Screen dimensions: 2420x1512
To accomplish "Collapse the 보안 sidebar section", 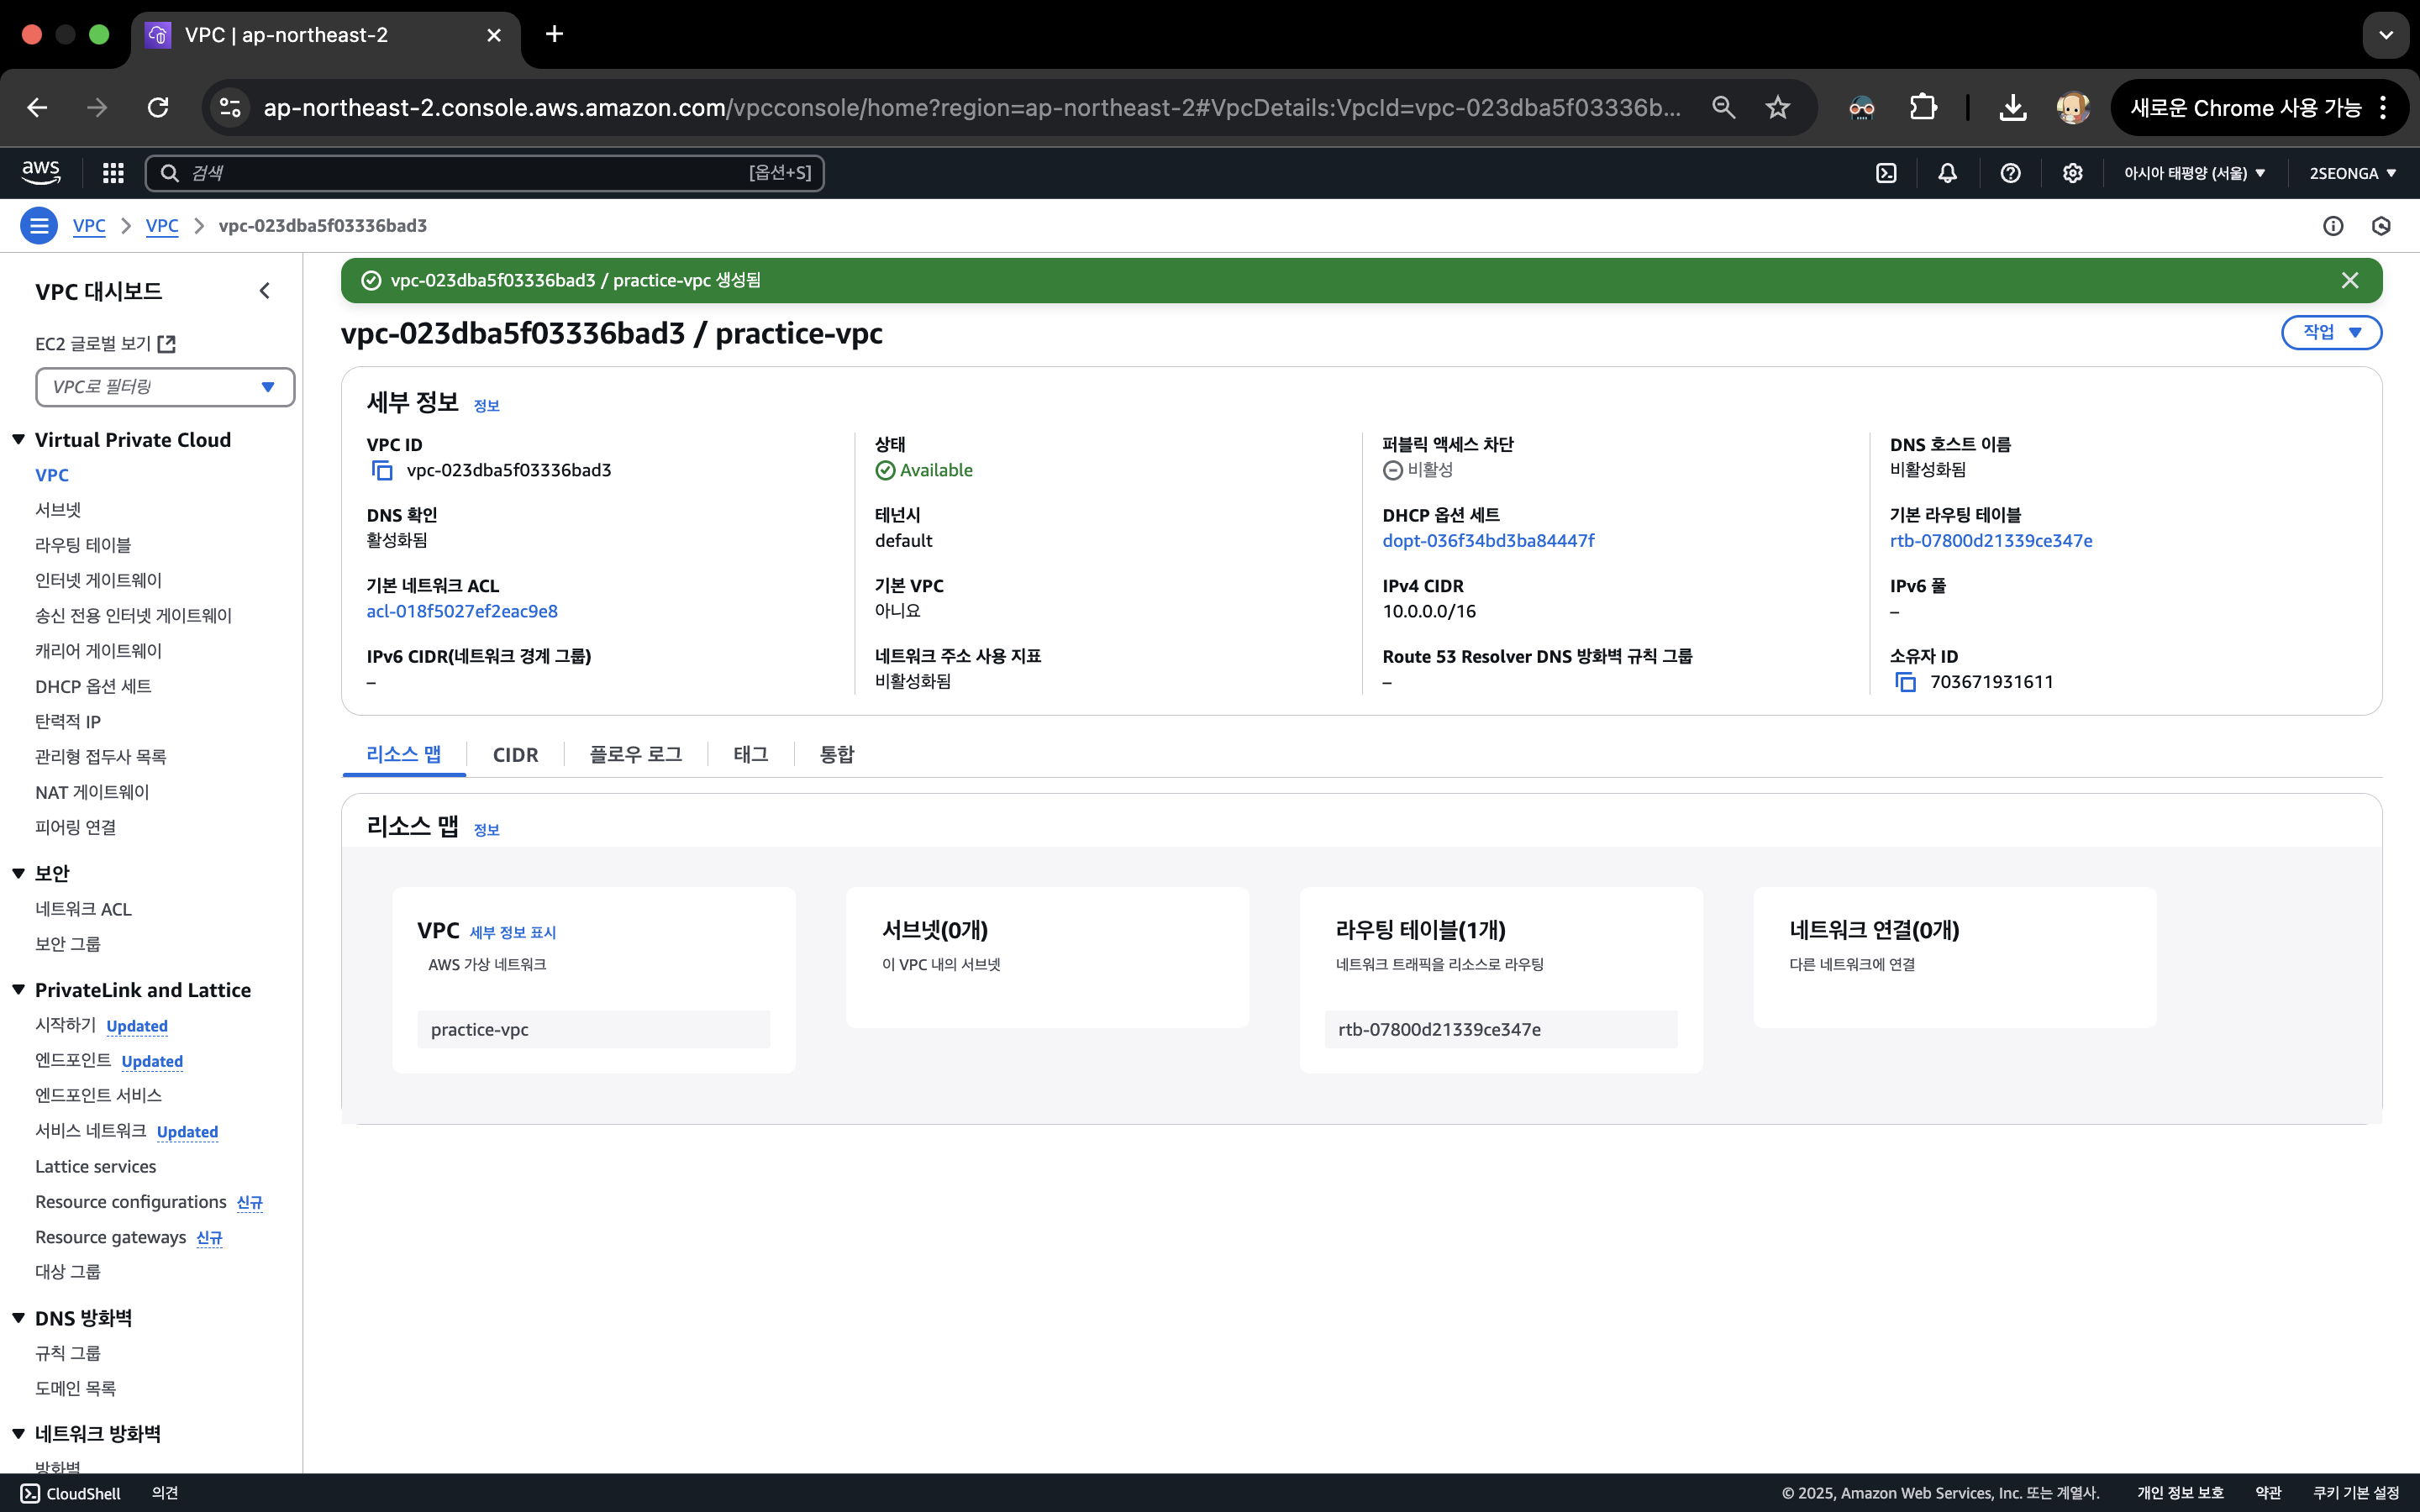I will (19, 873).
